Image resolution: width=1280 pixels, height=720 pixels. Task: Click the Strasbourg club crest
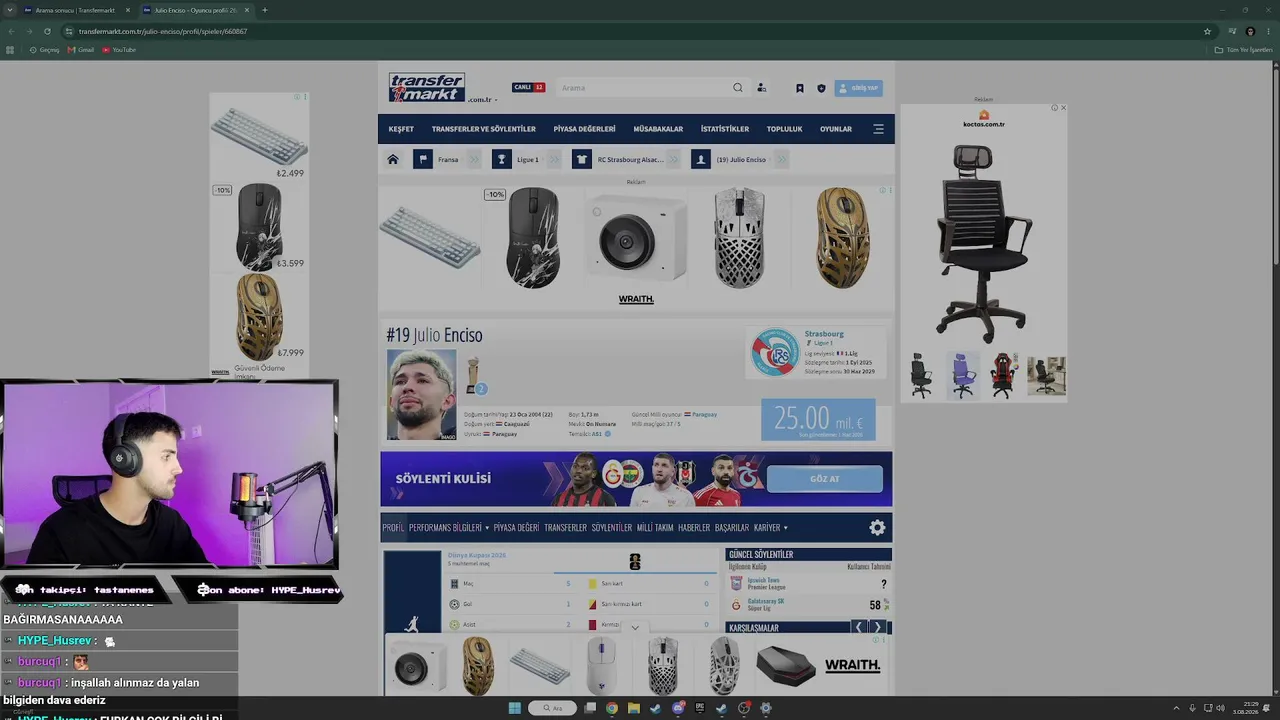tap(775, 352)
